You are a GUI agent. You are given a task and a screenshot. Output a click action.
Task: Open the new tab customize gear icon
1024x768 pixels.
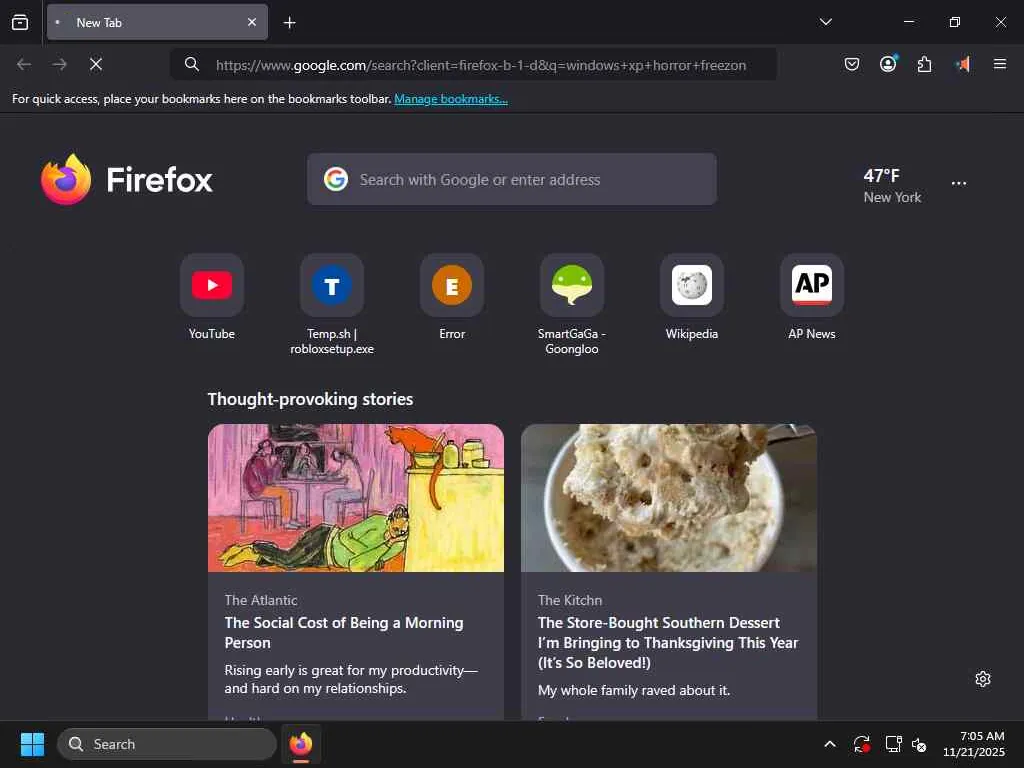tap(982, 679)
